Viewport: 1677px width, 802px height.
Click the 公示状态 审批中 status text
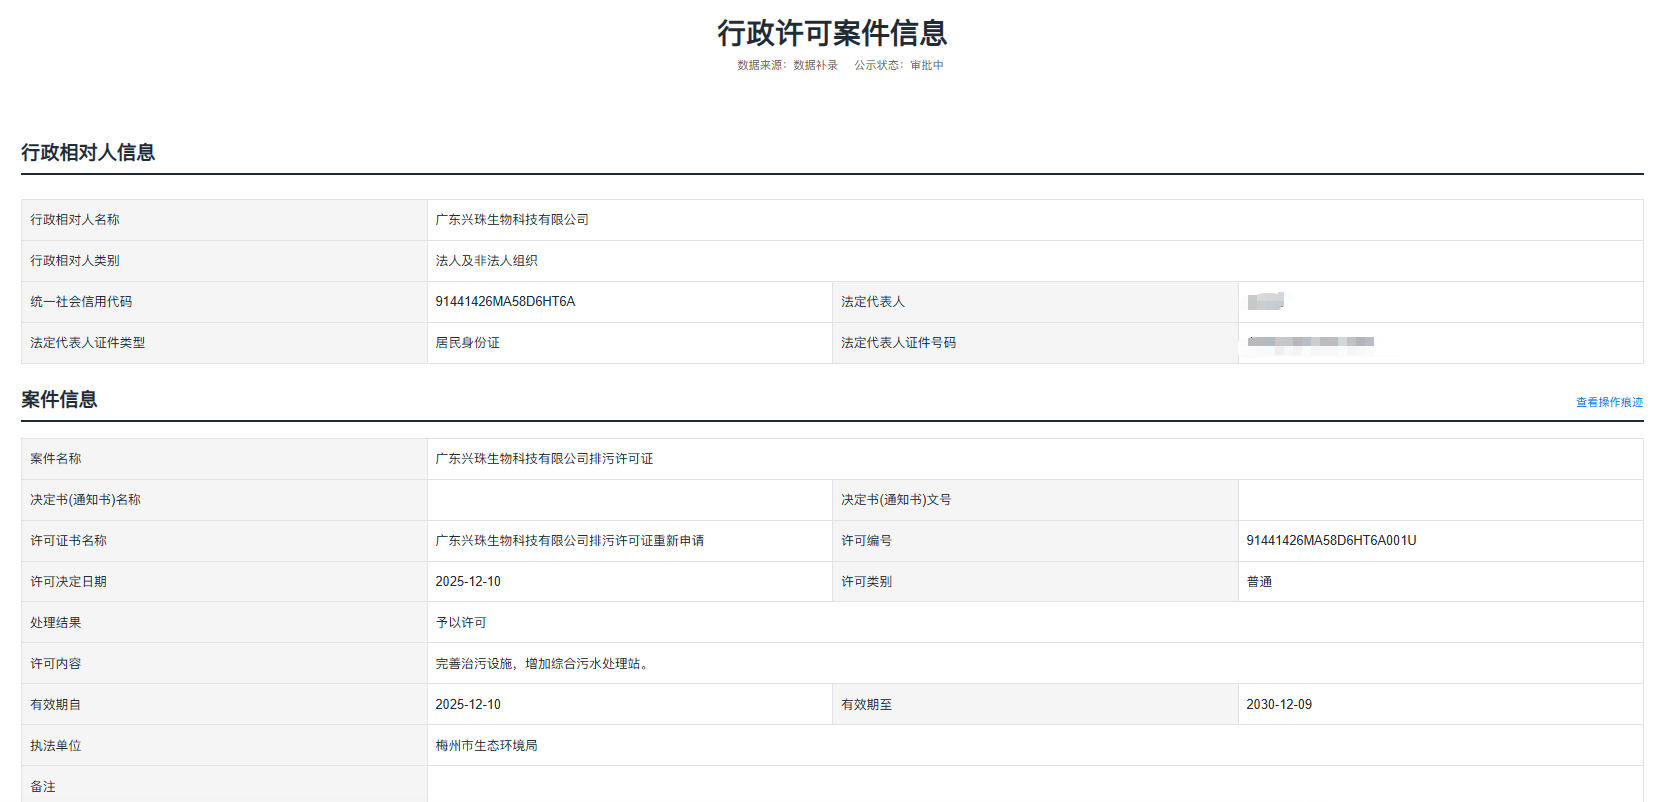pos(899,65)
